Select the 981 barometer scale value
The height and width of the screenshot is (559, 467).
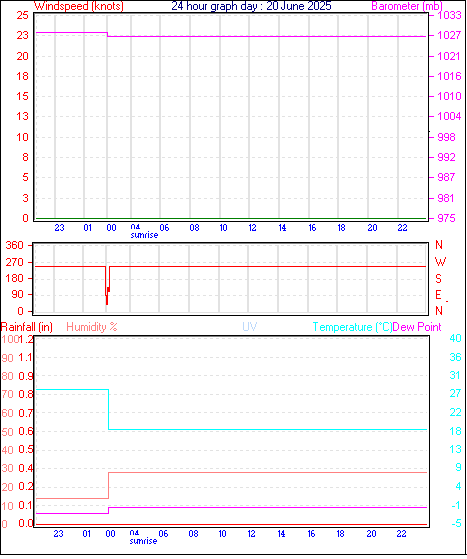click(446, 198)
